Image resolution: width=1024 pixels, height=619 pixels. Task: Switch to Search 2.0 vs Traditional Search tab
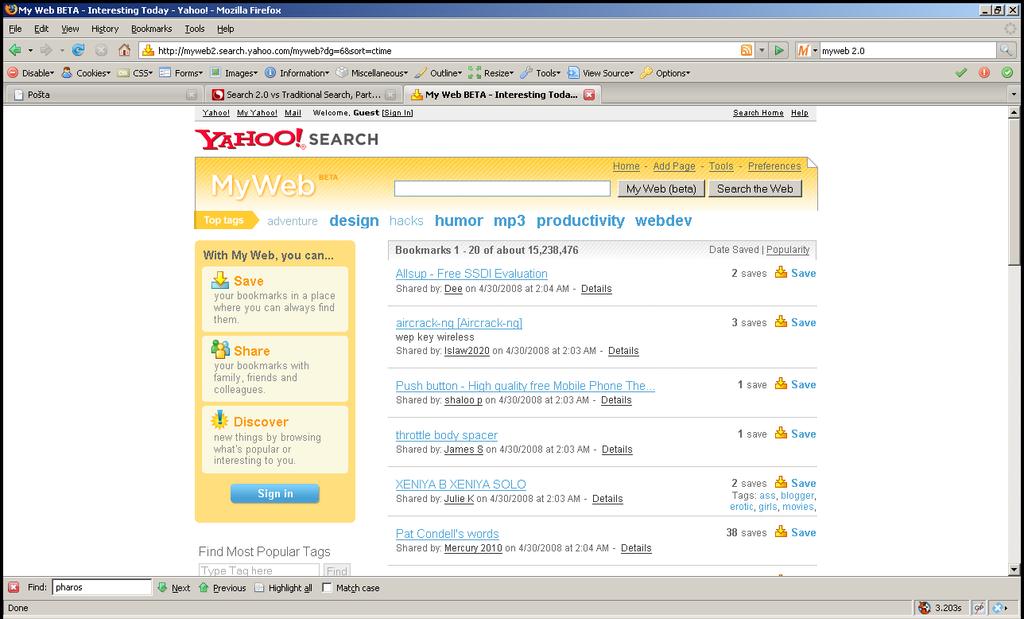click(304, 95)
